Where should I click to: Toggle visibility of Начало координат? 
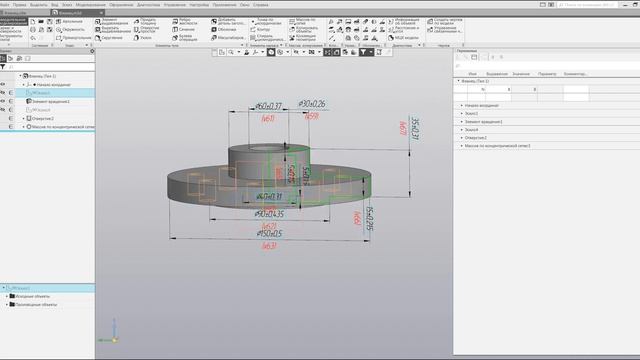click(3, 84)
